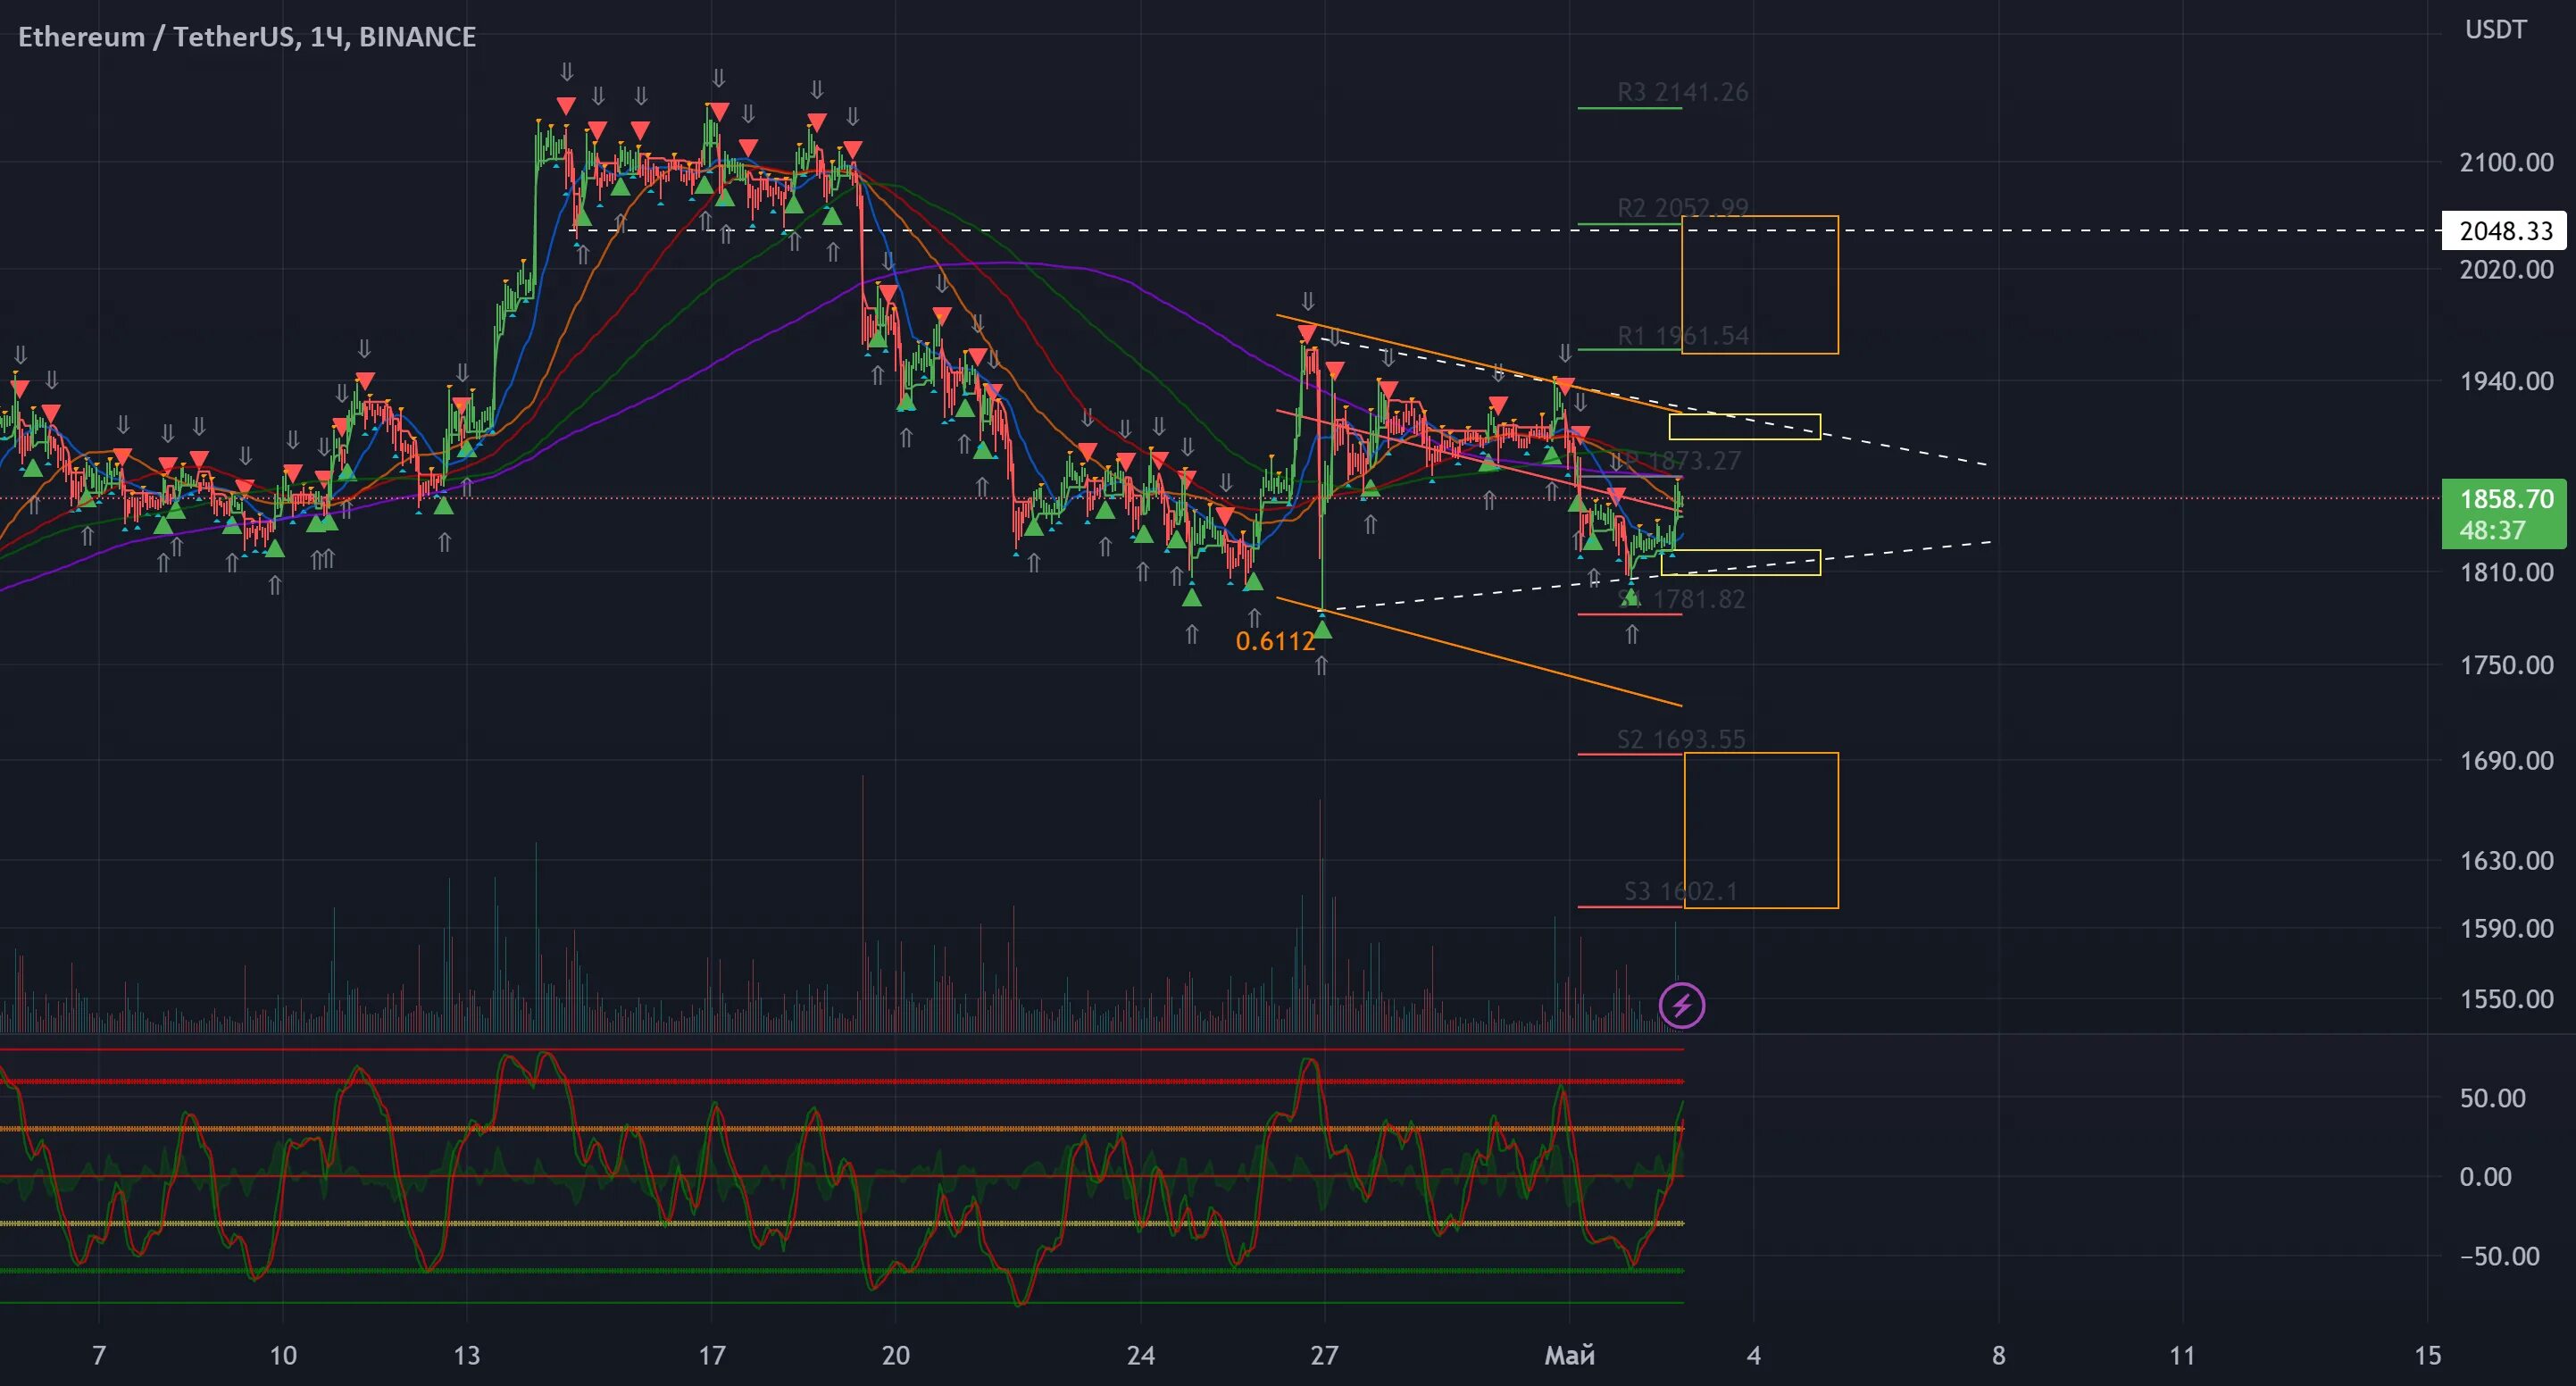Image resolution: width=2576 pixels, height=1386 pixels.
Task: Click the purple lightning bolt icon
Action: point(1681,1005)
